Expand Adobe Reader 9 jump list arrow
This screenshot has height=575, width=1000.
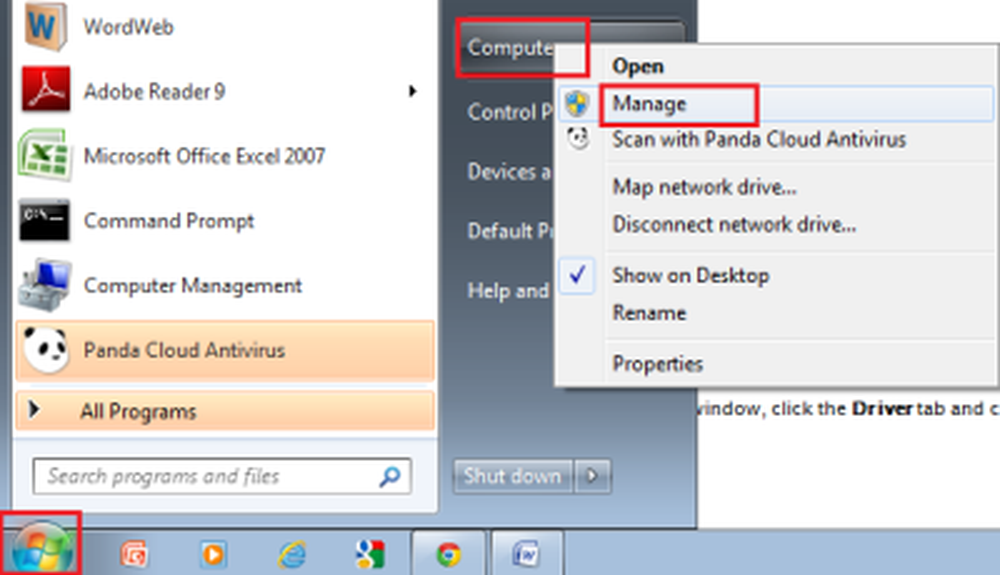coord(413,91)
